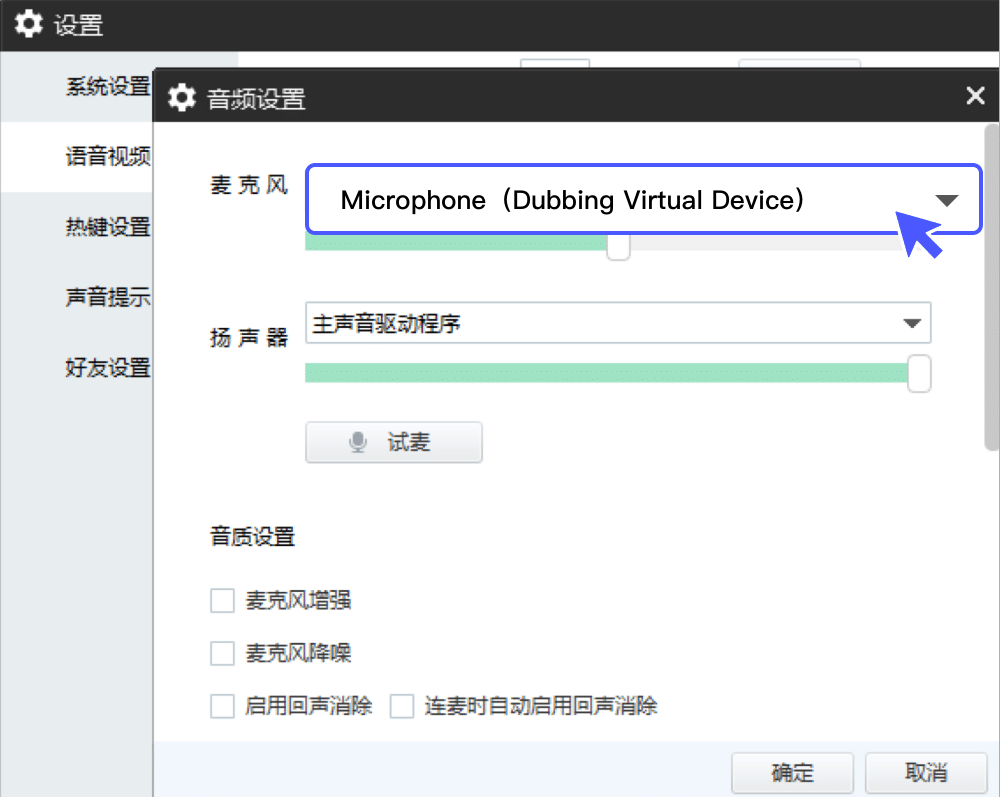Enable 连麦时自动启用回声消除 checkbox
The height and width of the screenshot is (797, 1000).
point(402,707)
